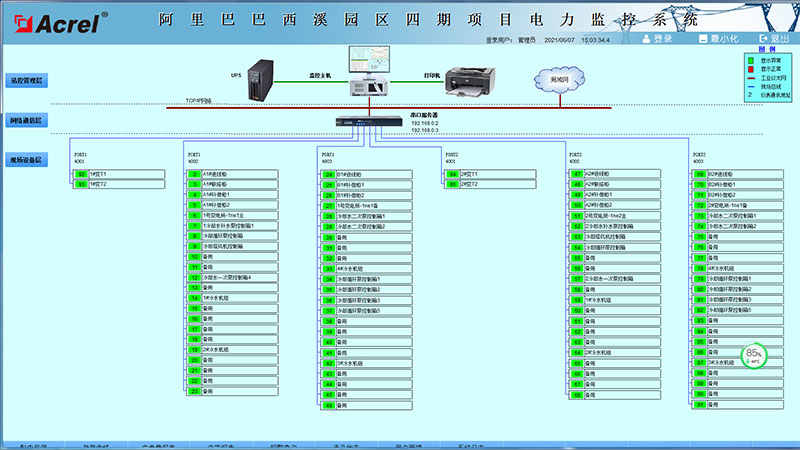Viewport: 800px width, 450px height.
Task: Click green status indicator 92 for 1#变T1
Action: pos(82,174)
